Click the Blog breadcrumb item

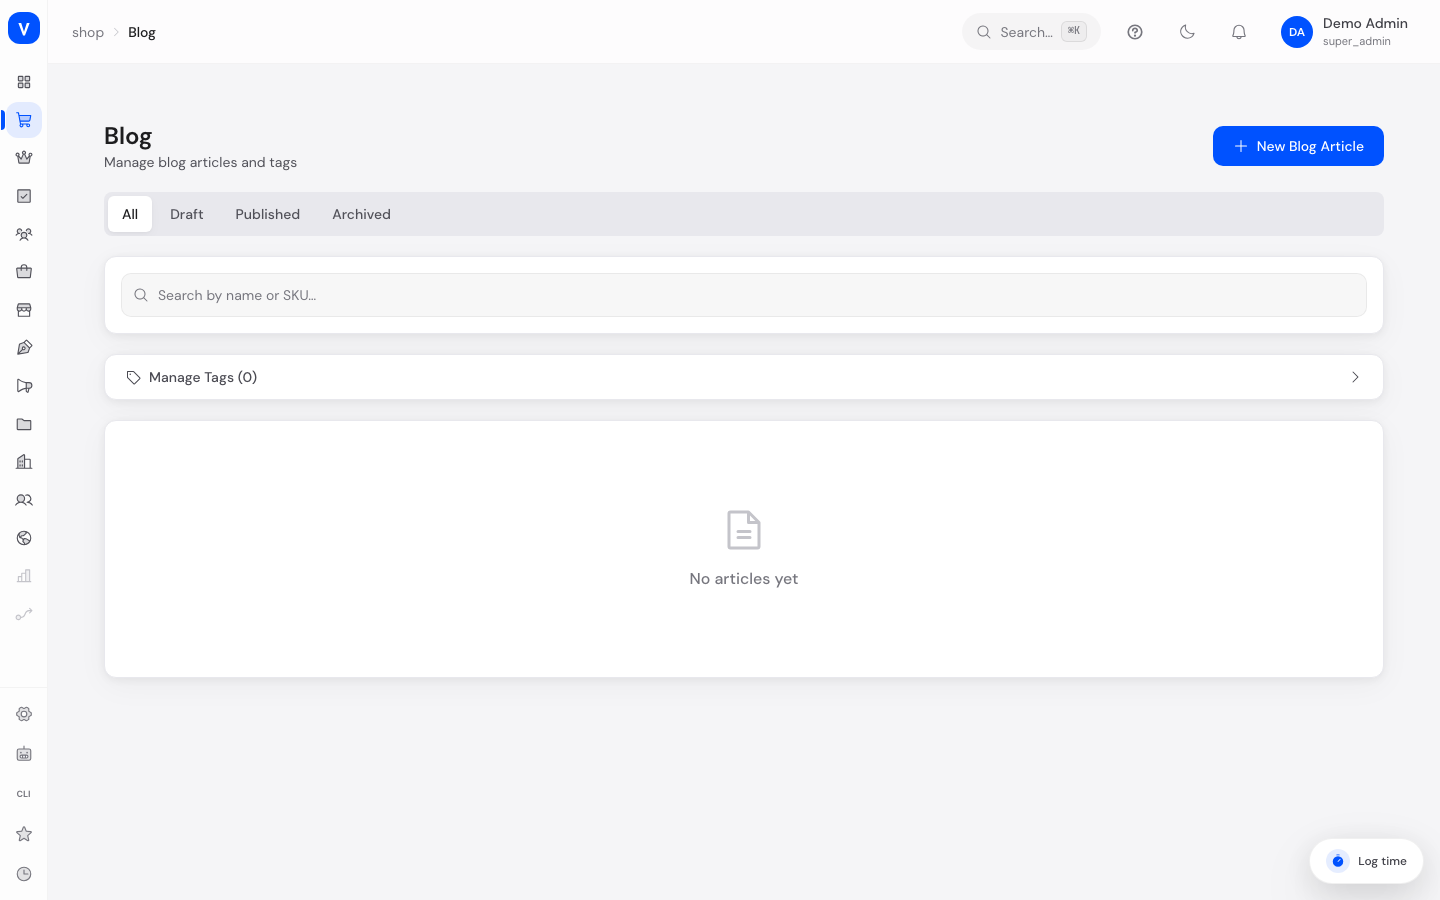142,32
